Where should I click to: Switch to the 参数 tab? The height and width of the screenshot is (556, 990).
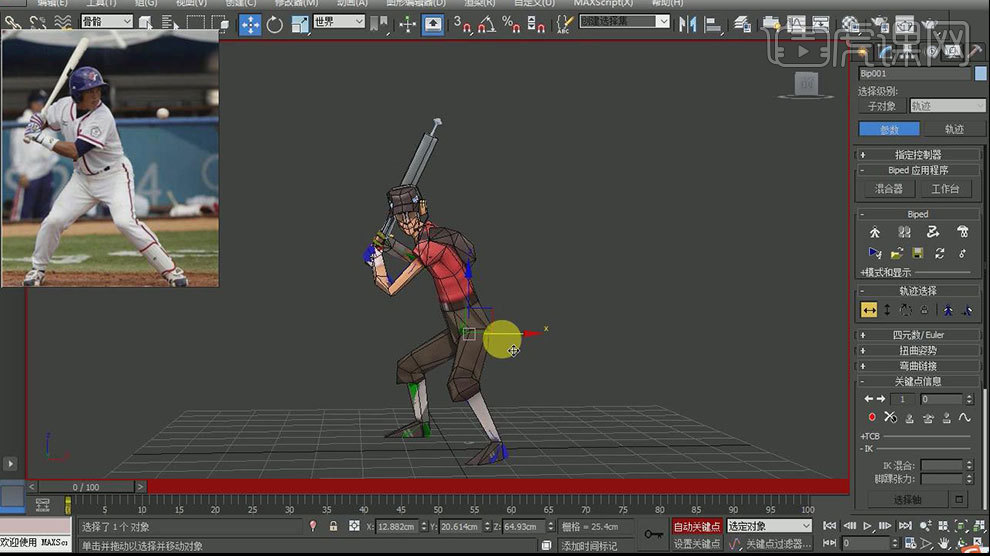[889, 129]
